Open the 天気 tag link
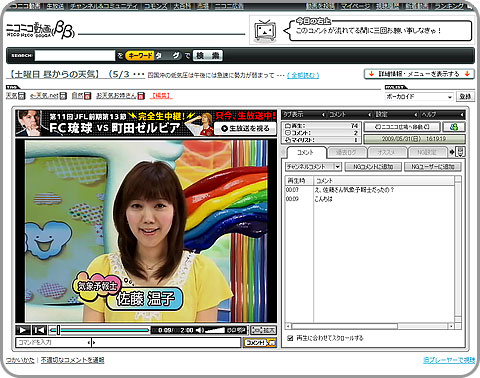Image resolution: width=480 pixels, height=378 pixels. [11, 96]
